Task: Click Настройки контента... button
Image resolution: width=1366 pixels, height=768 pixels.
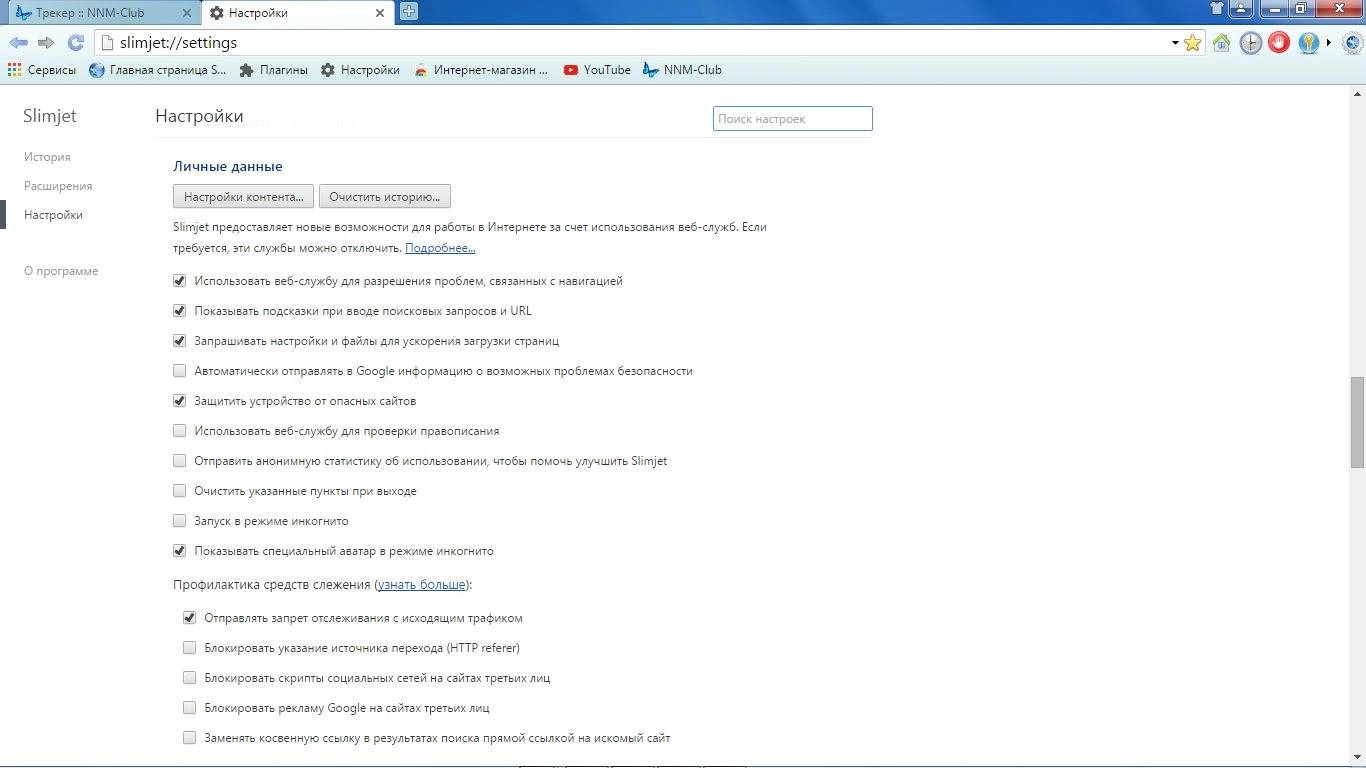Action: [x=244, y=196]
